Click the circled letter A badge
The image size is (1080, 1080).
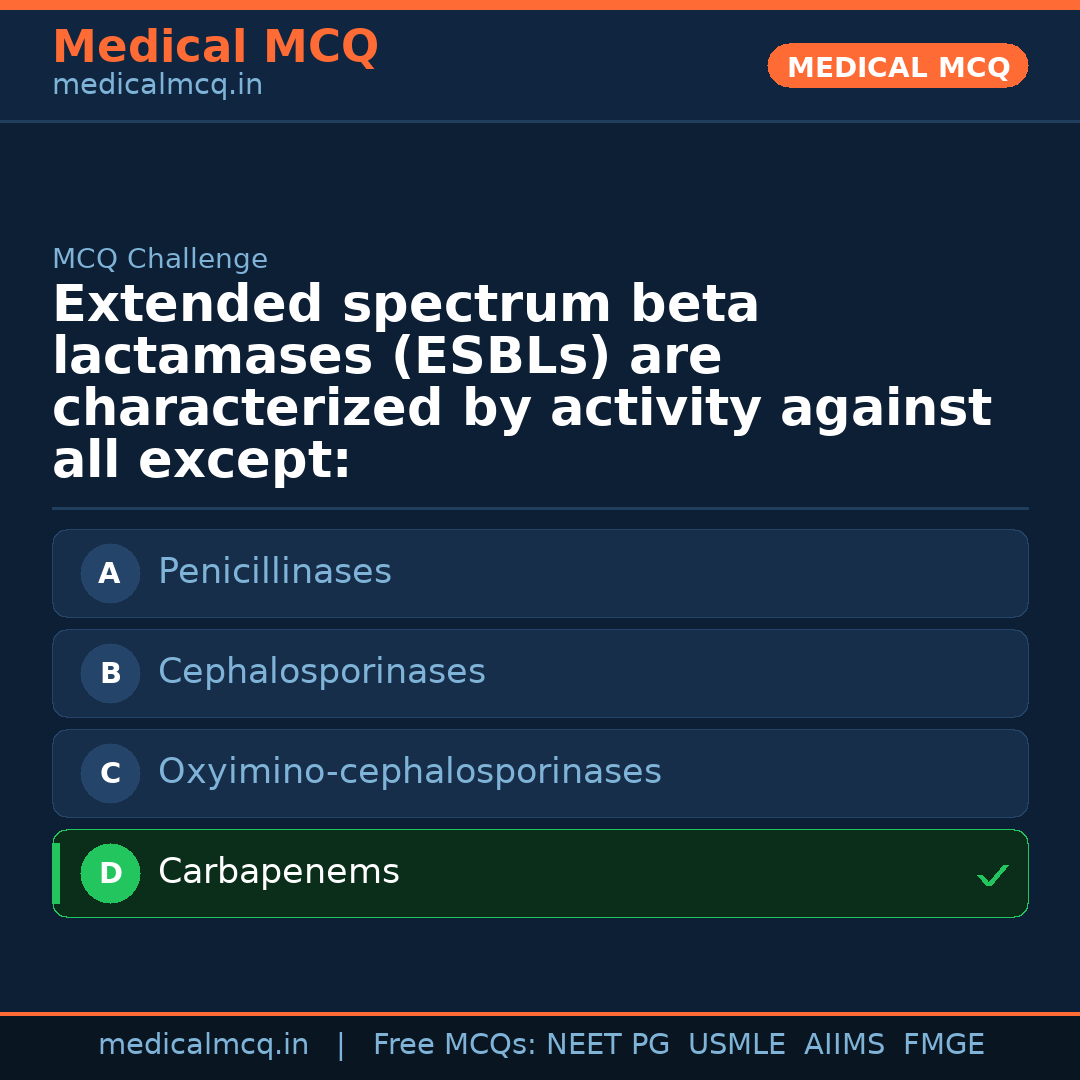[x=110, y=573]
